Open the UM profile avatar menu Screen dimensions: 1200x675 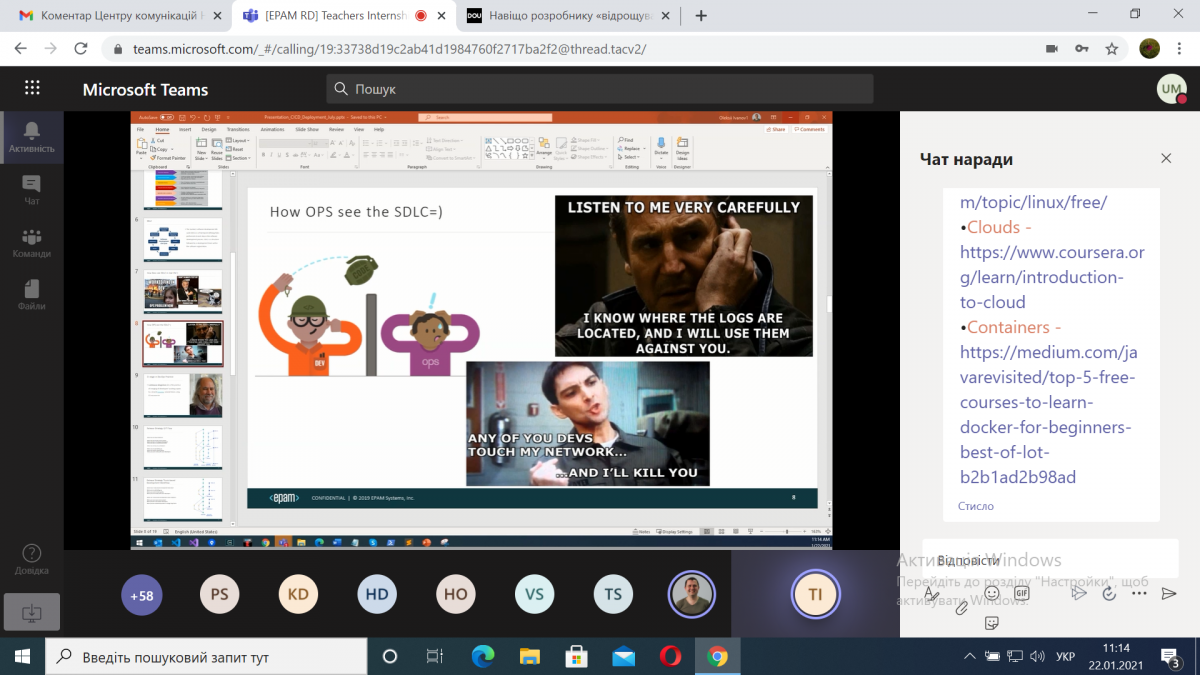(1171, 89)
